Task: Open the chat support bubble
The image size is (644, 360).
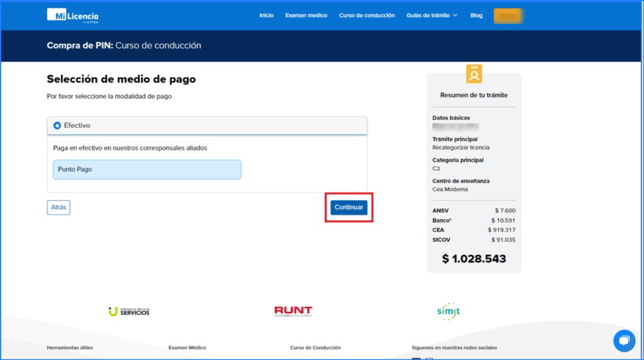Action: [x=624, y=340]
